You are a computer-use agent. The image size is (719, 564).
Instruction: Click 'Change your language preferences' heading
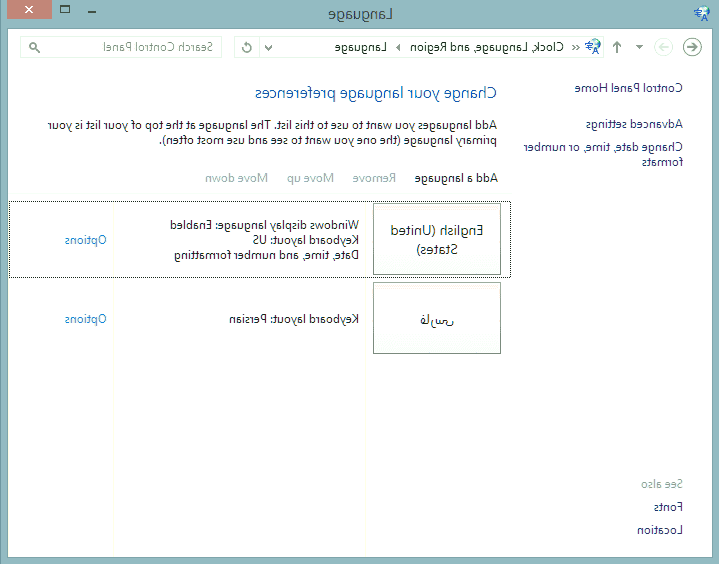[376, 93]
